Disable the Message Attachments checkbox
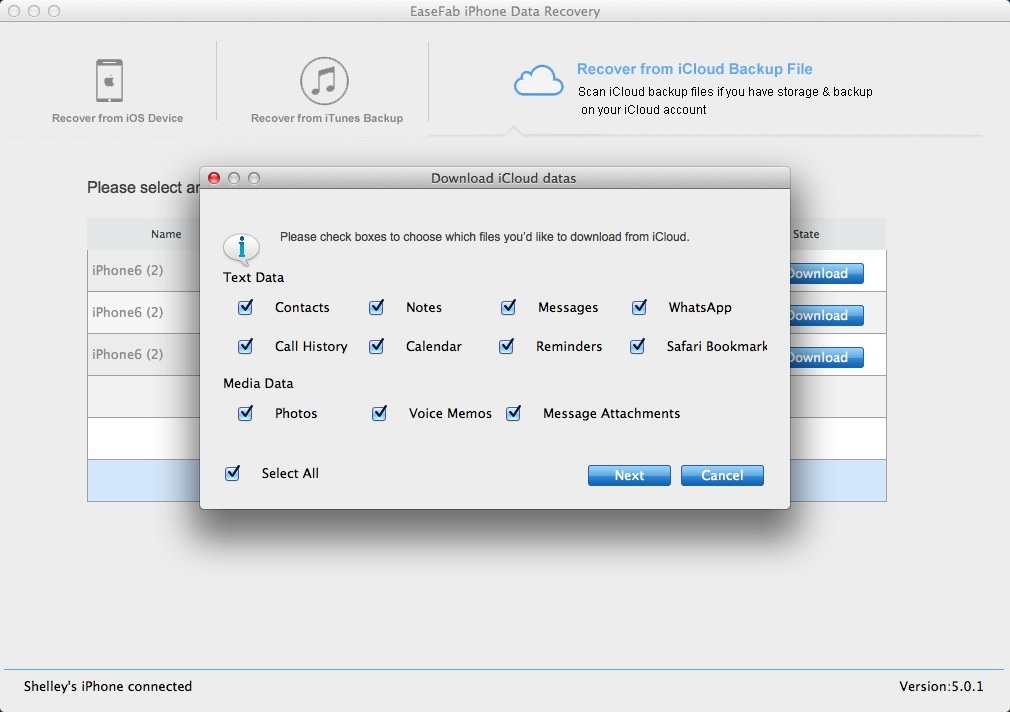This screenshot has width=1010, height=712. pos(513,413)
